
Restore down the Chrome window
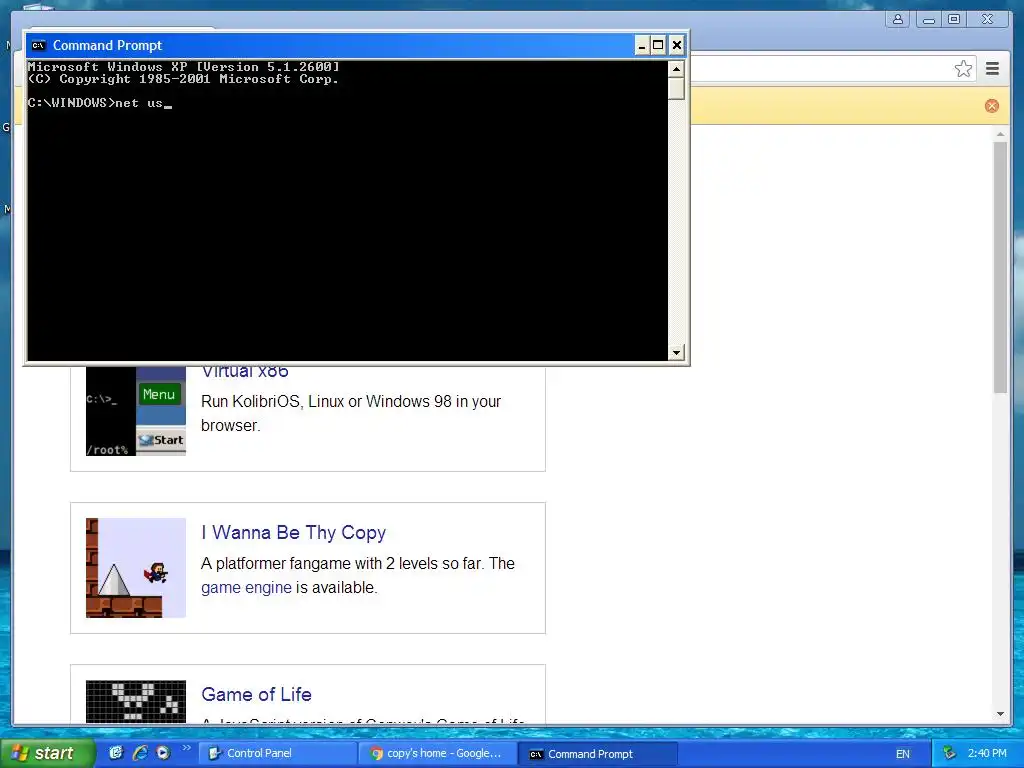coord(954,19)
